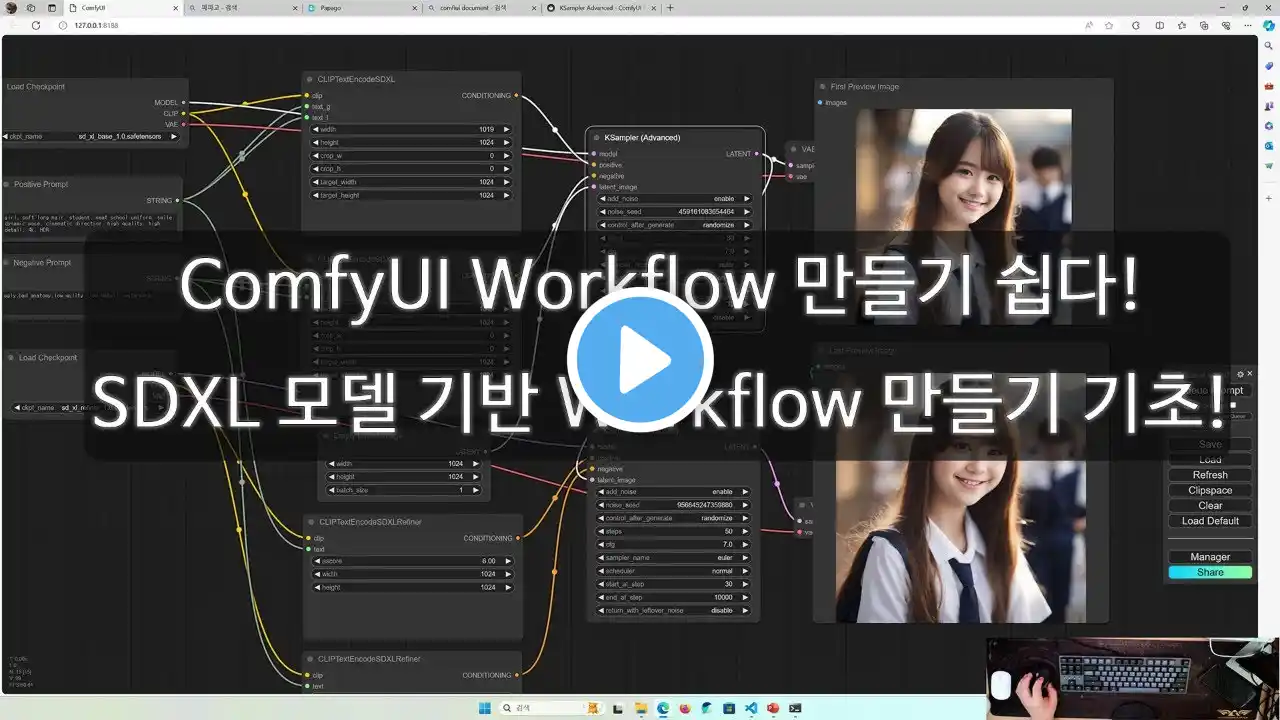Viewport: 1280px width, 720px height.
Task: Click the Clear button in ComfyUI menu
Action: coord(1210,505)
